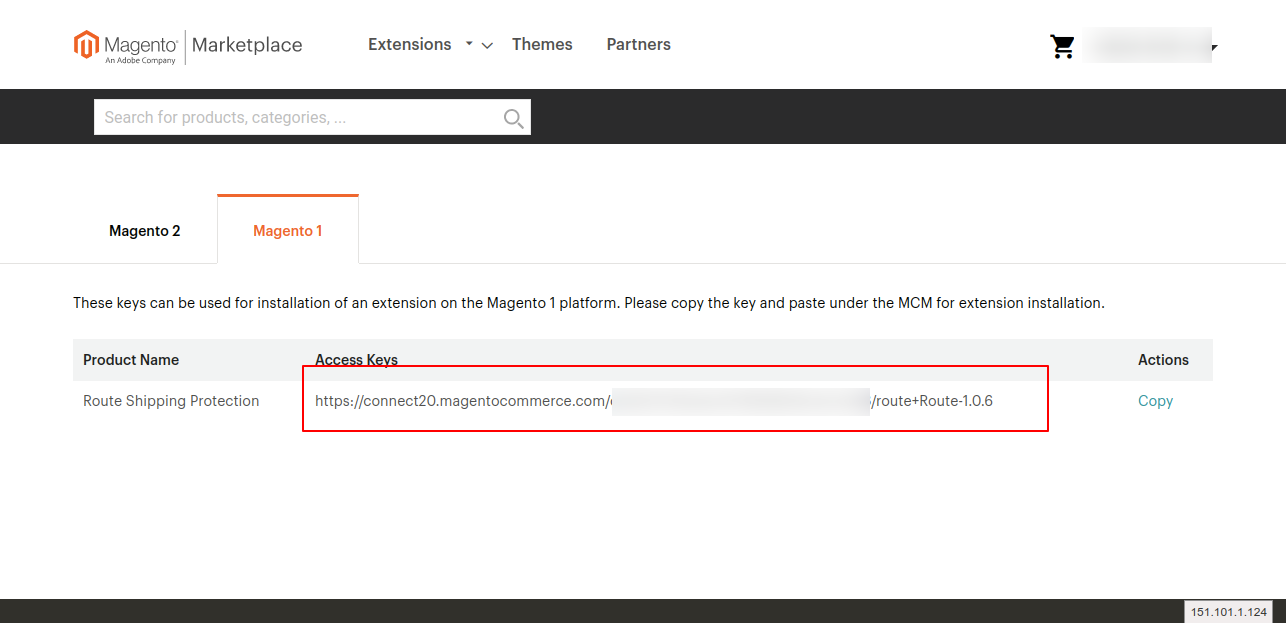The width and height of the screenshot is (1286, 623).
Task: Switch to the Magento 2 tab
Action: (x=145, y=231)
